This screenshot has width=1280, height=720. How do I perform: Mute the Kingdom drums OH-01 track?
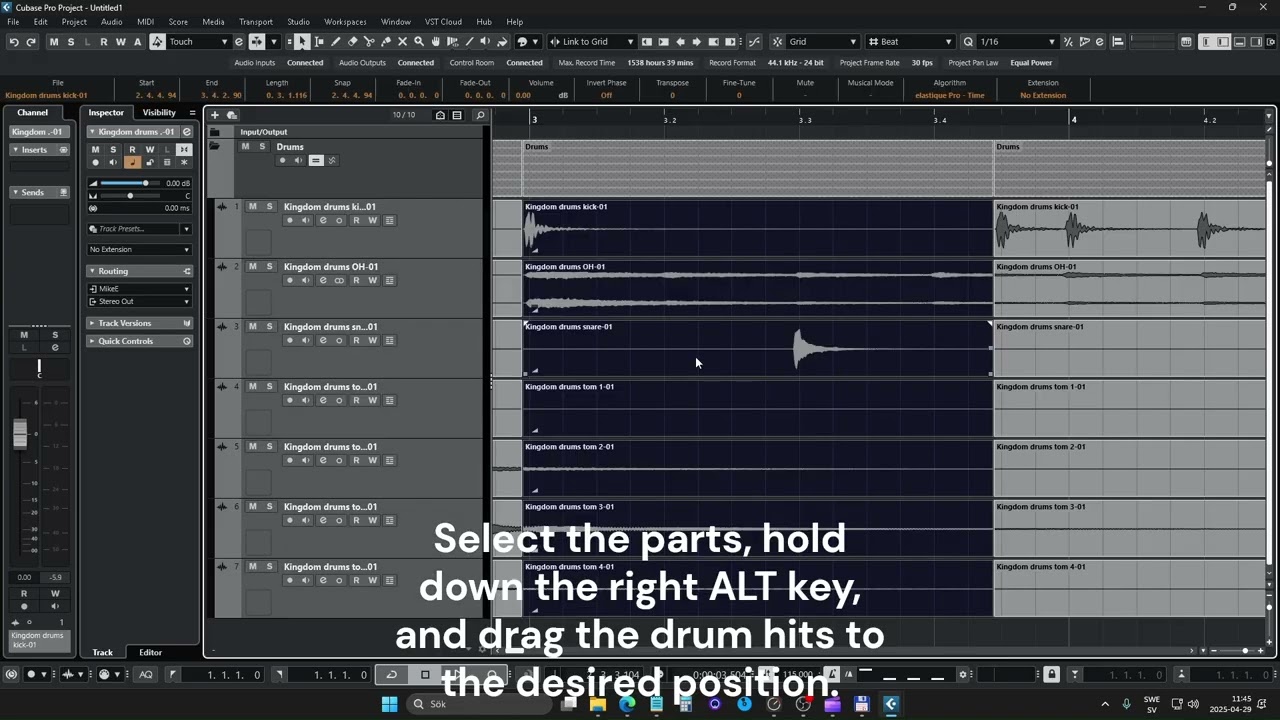252,267
